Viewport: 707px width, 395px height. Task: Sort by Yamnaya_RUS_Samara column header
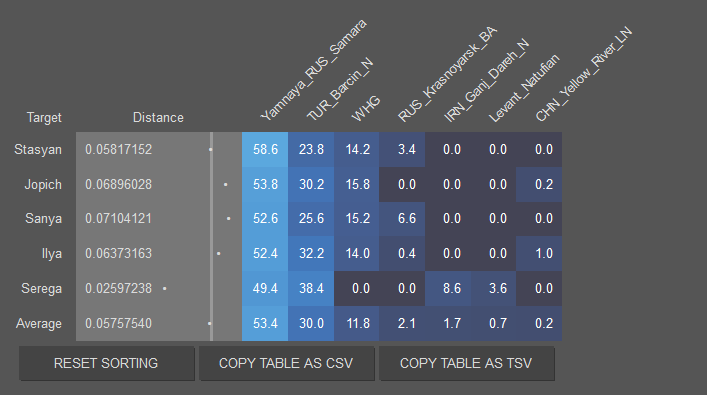313,70
